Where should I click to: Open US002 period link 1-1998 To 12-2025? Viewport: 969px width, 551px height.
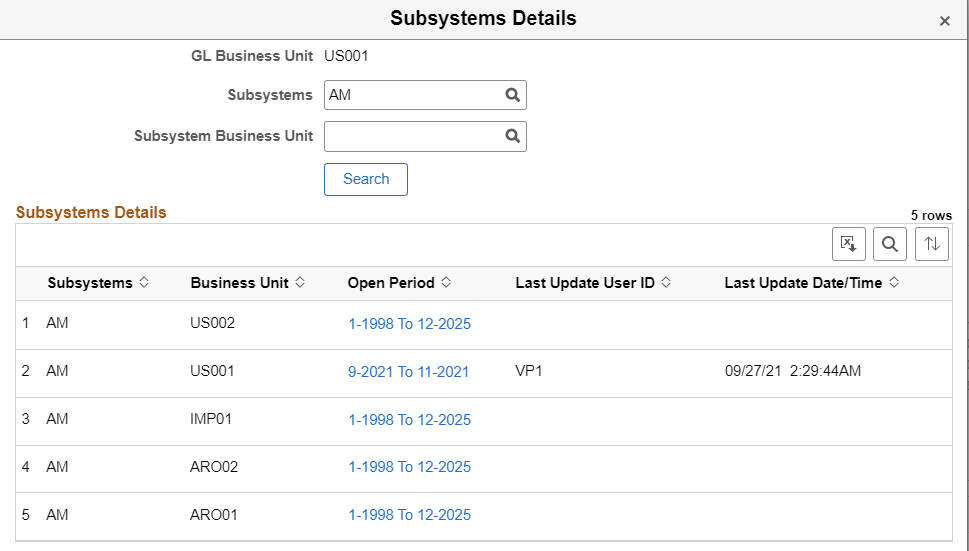(x=410, y=324)
